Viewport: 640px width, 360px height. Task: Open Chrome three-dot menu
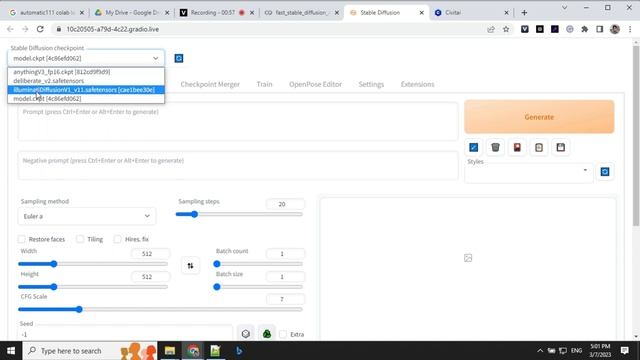click(x=630, y=29)
